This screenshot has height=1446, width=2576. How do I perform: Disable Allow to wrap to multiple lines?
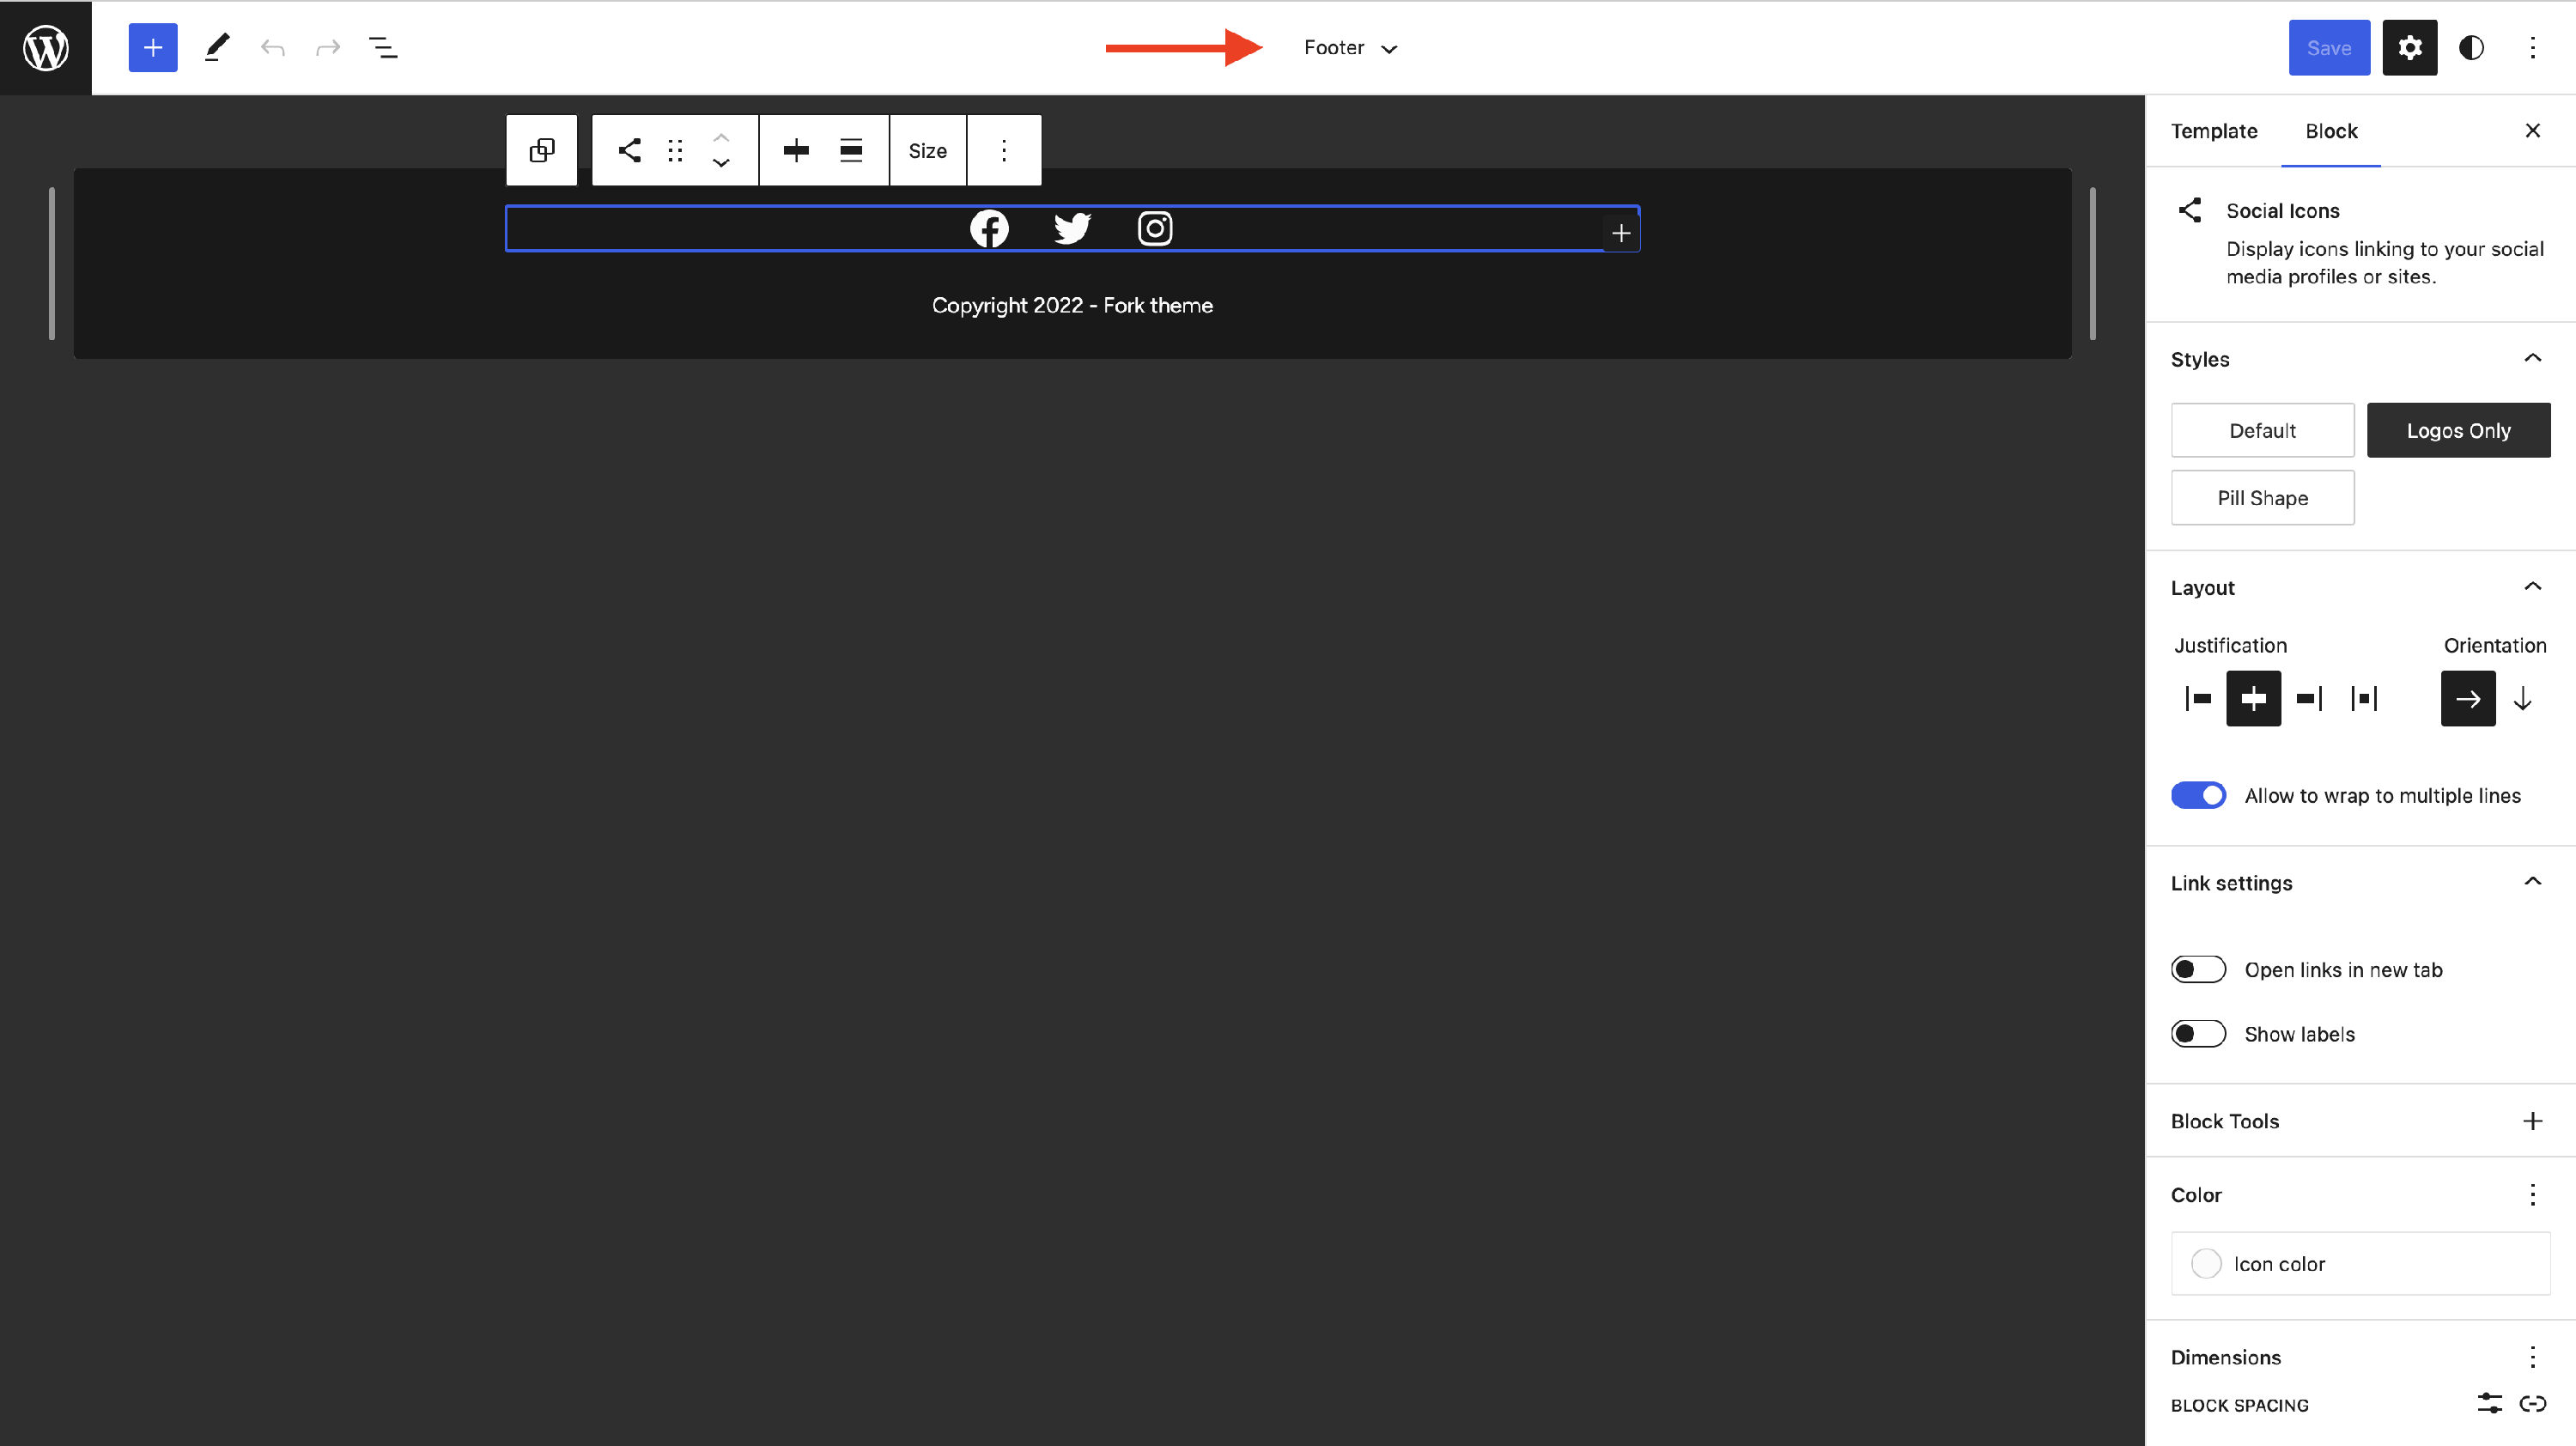pos(2198,795)
